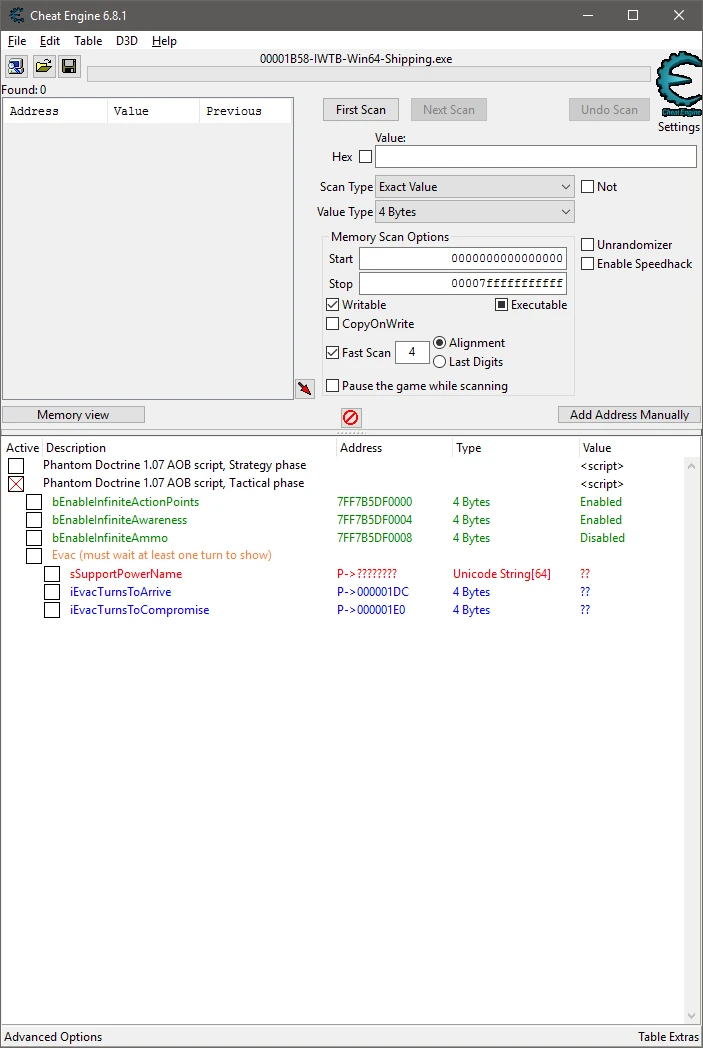This screenshot has width=703, height=1048.
Task: Open the Scan Type dropdown
Action: 475,186
